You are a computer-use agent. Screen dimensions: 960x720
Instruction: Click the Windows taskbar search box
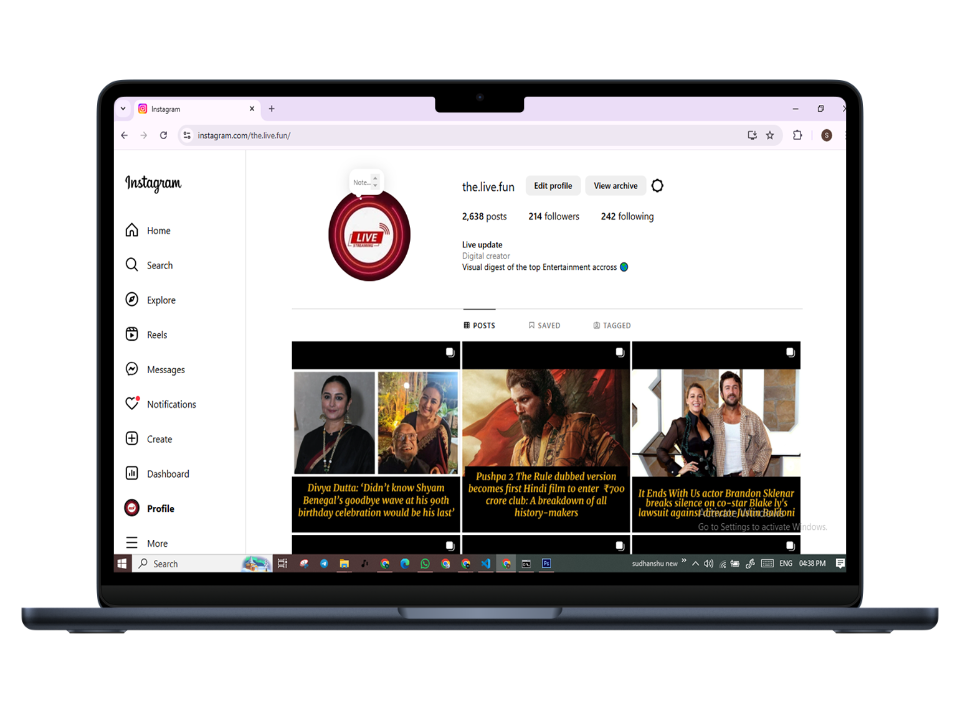pos(190,564)
